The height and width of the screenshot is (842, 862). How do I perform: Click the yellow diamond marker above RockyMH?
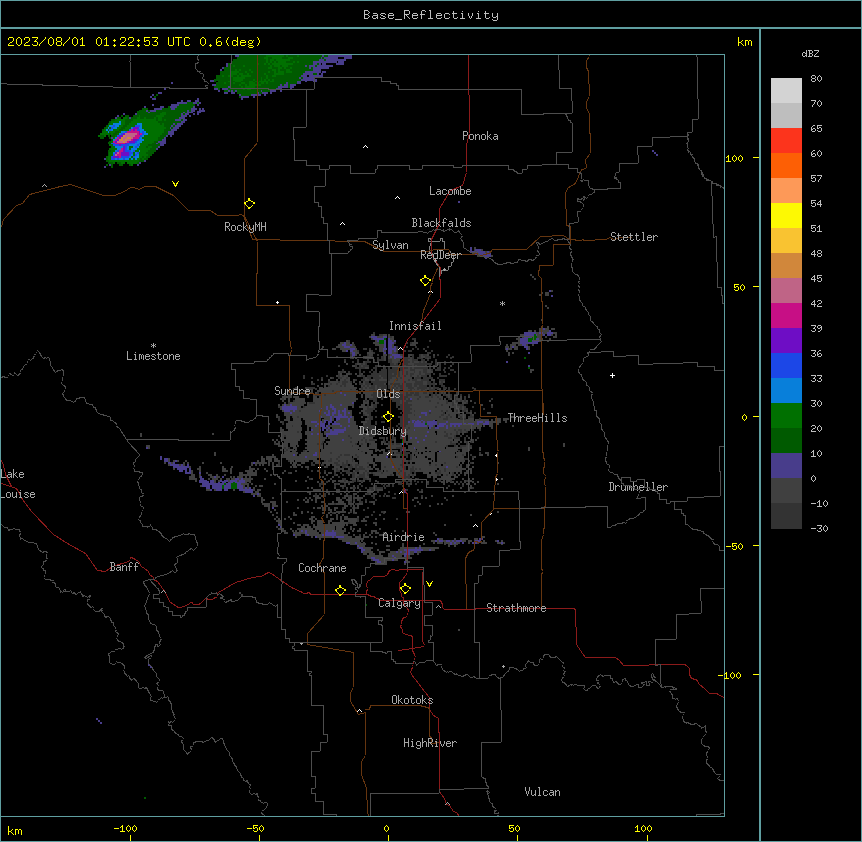(x=250, y=204)
